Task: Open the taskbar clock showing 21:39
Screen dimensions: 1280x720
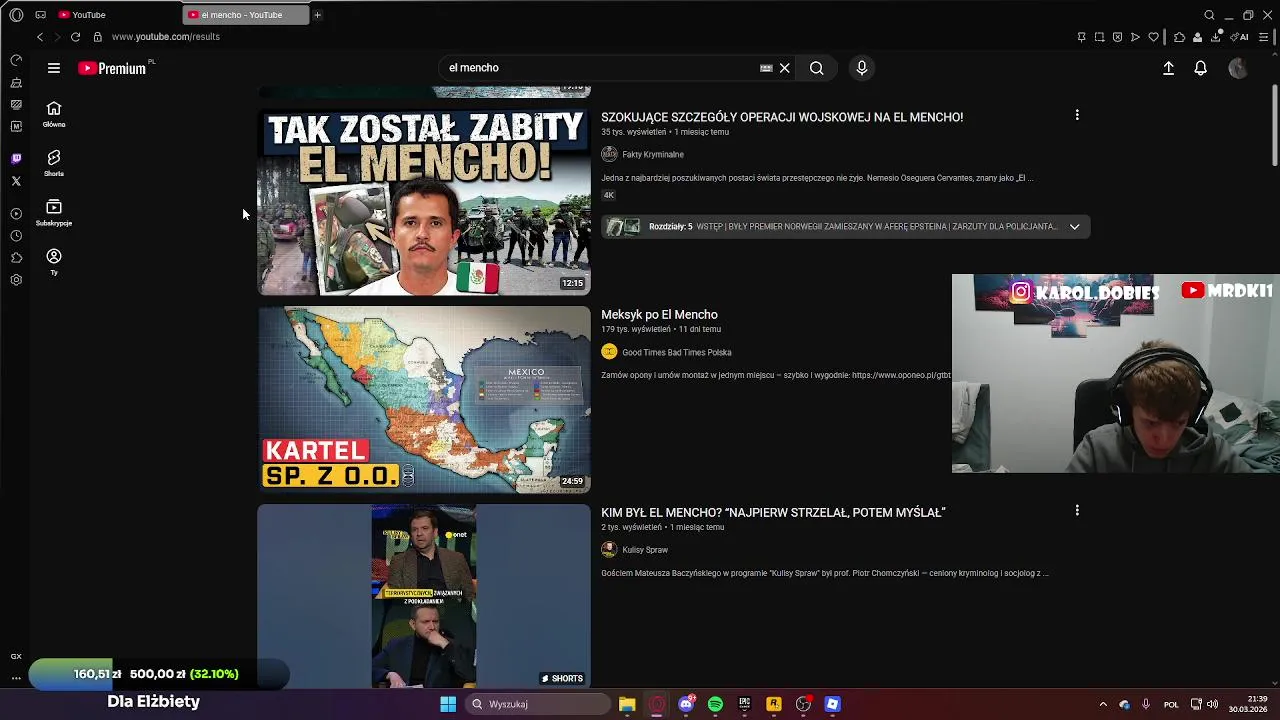Action: (1249, 704)
